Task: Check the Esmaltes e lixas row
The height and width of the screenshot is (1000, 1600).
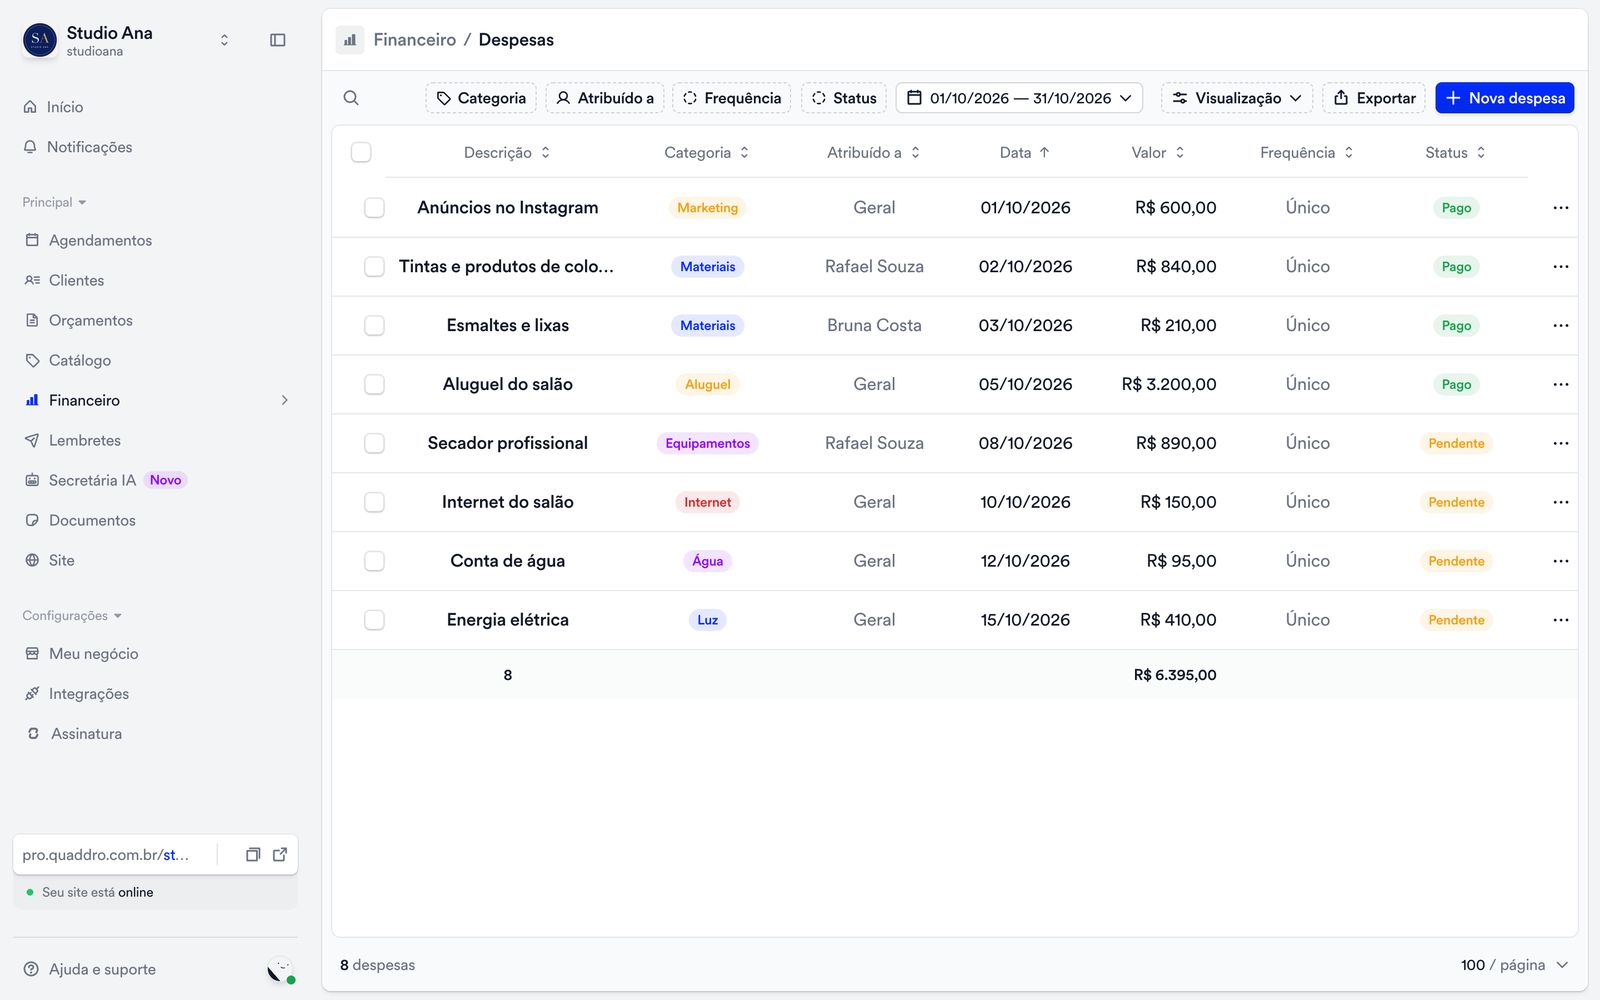Action: click(x=374, y=326)
